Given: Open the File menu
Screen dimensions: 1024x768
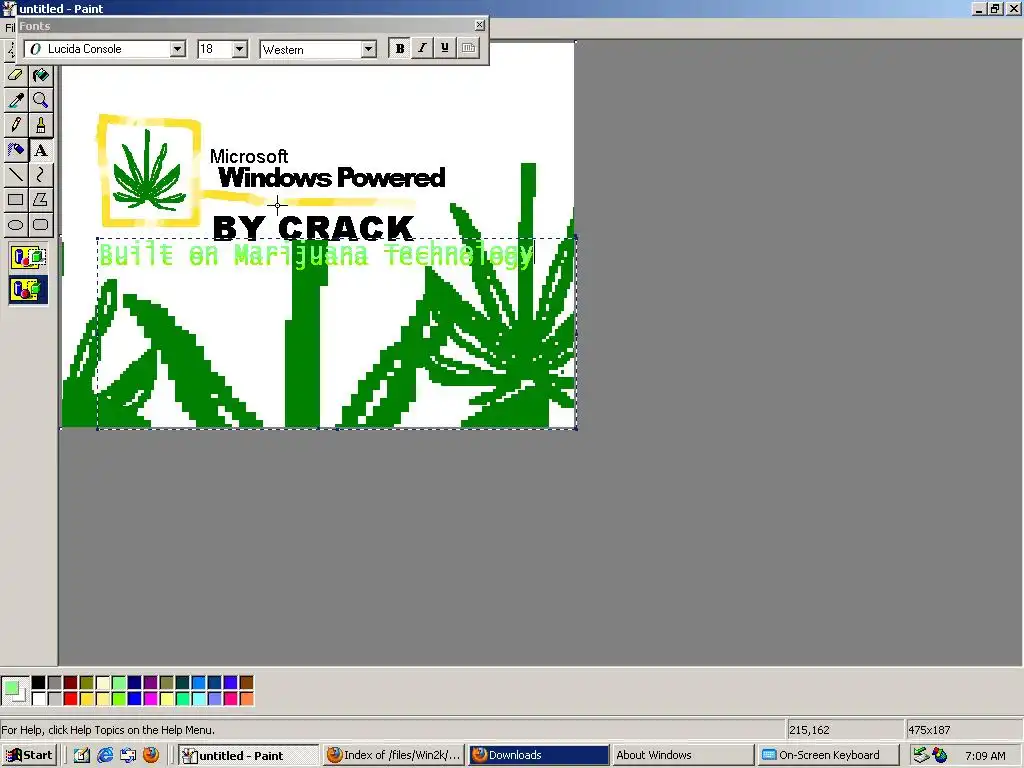Looking at the screenshot, I should 9,27.
